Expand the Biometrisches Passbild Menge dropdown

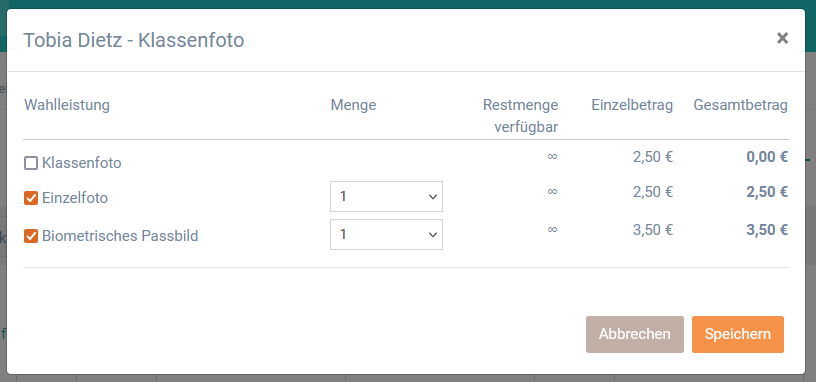click(x=386, y=234)
